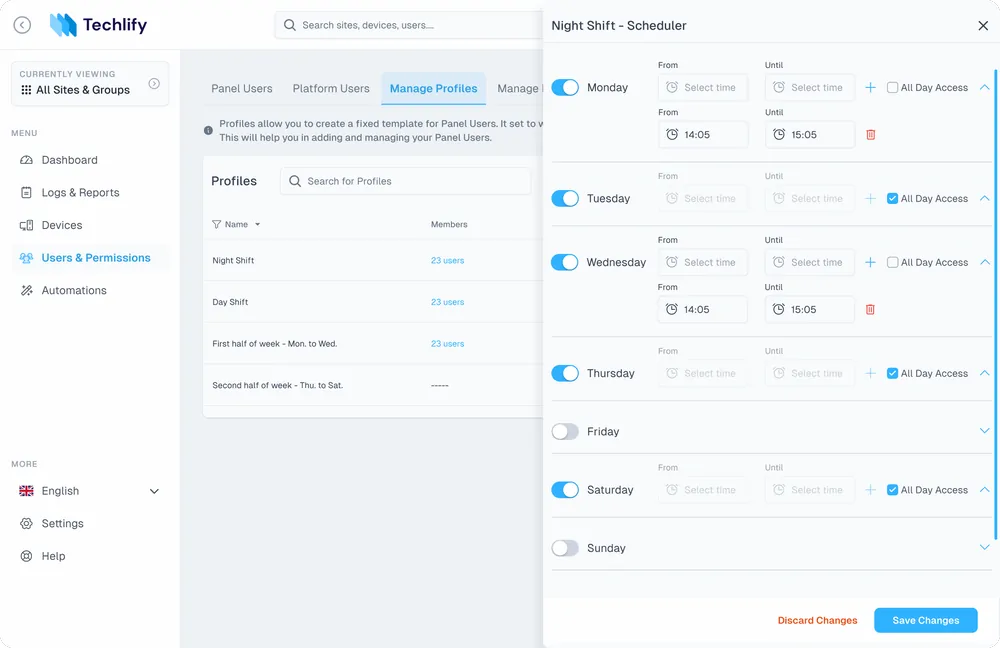This screenshot has width=1000, height=648.
Task: Expand the Friday section chevron
Action: (984, 431)
